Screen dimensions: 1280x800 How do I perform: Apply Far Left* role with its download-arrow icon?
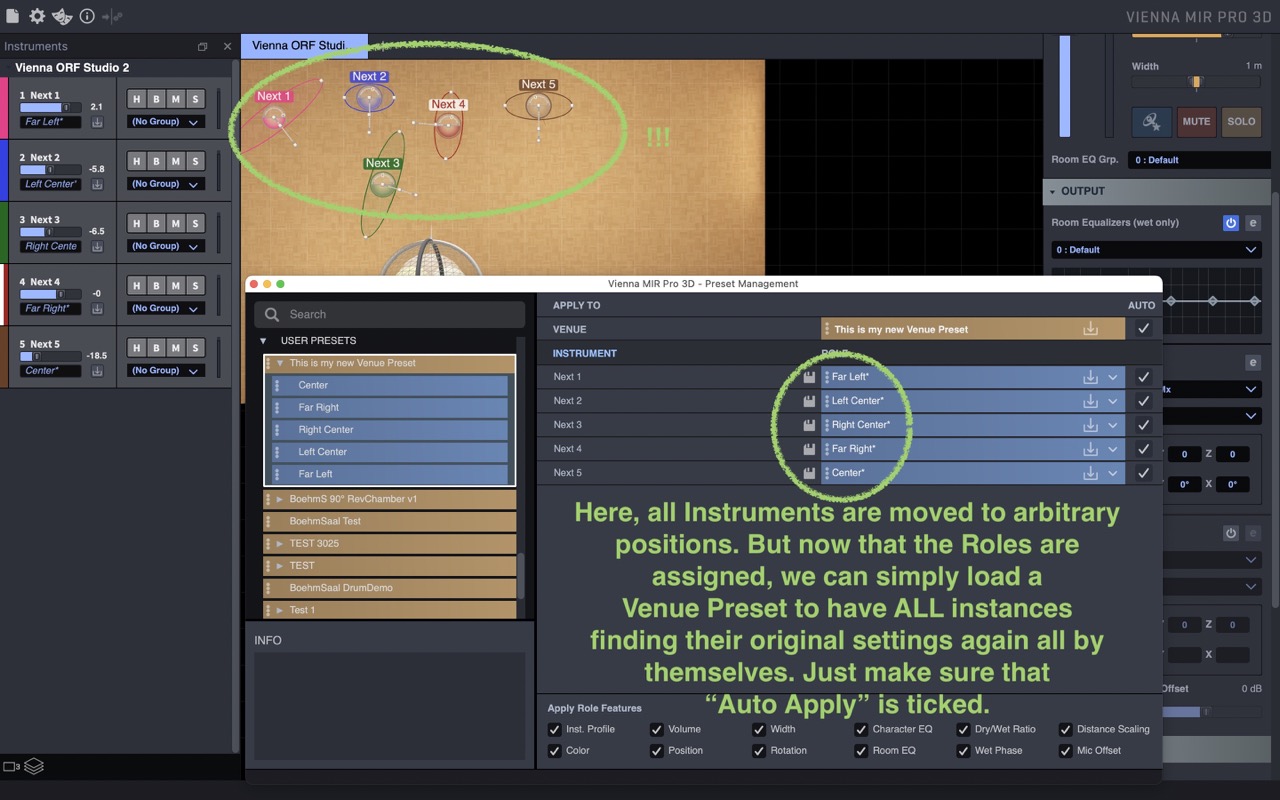(1090, 377)
